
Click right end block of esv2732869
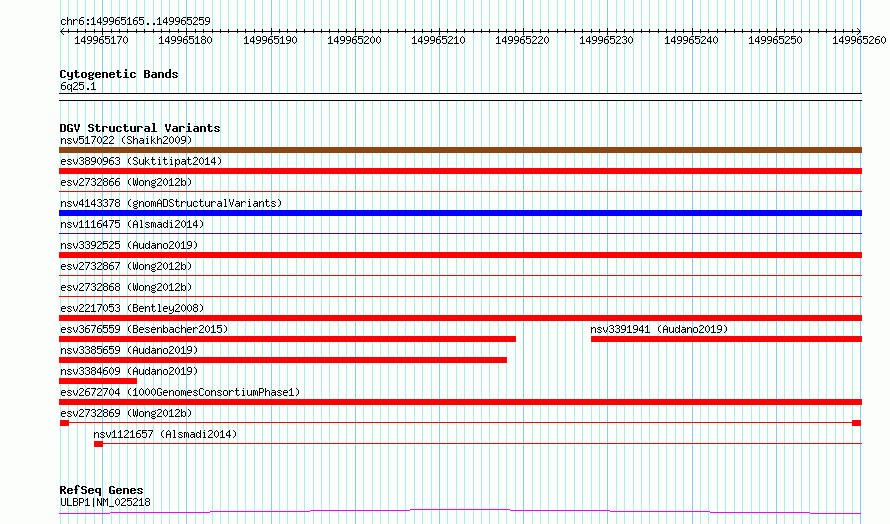tap(857, 423)
